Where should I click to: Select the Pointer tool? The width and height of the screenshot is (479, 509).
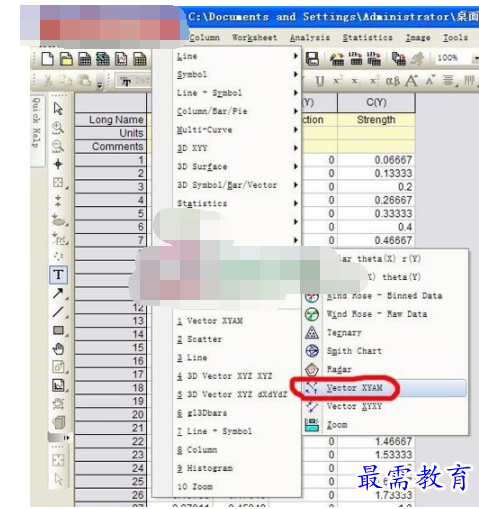tap(58, 109)
